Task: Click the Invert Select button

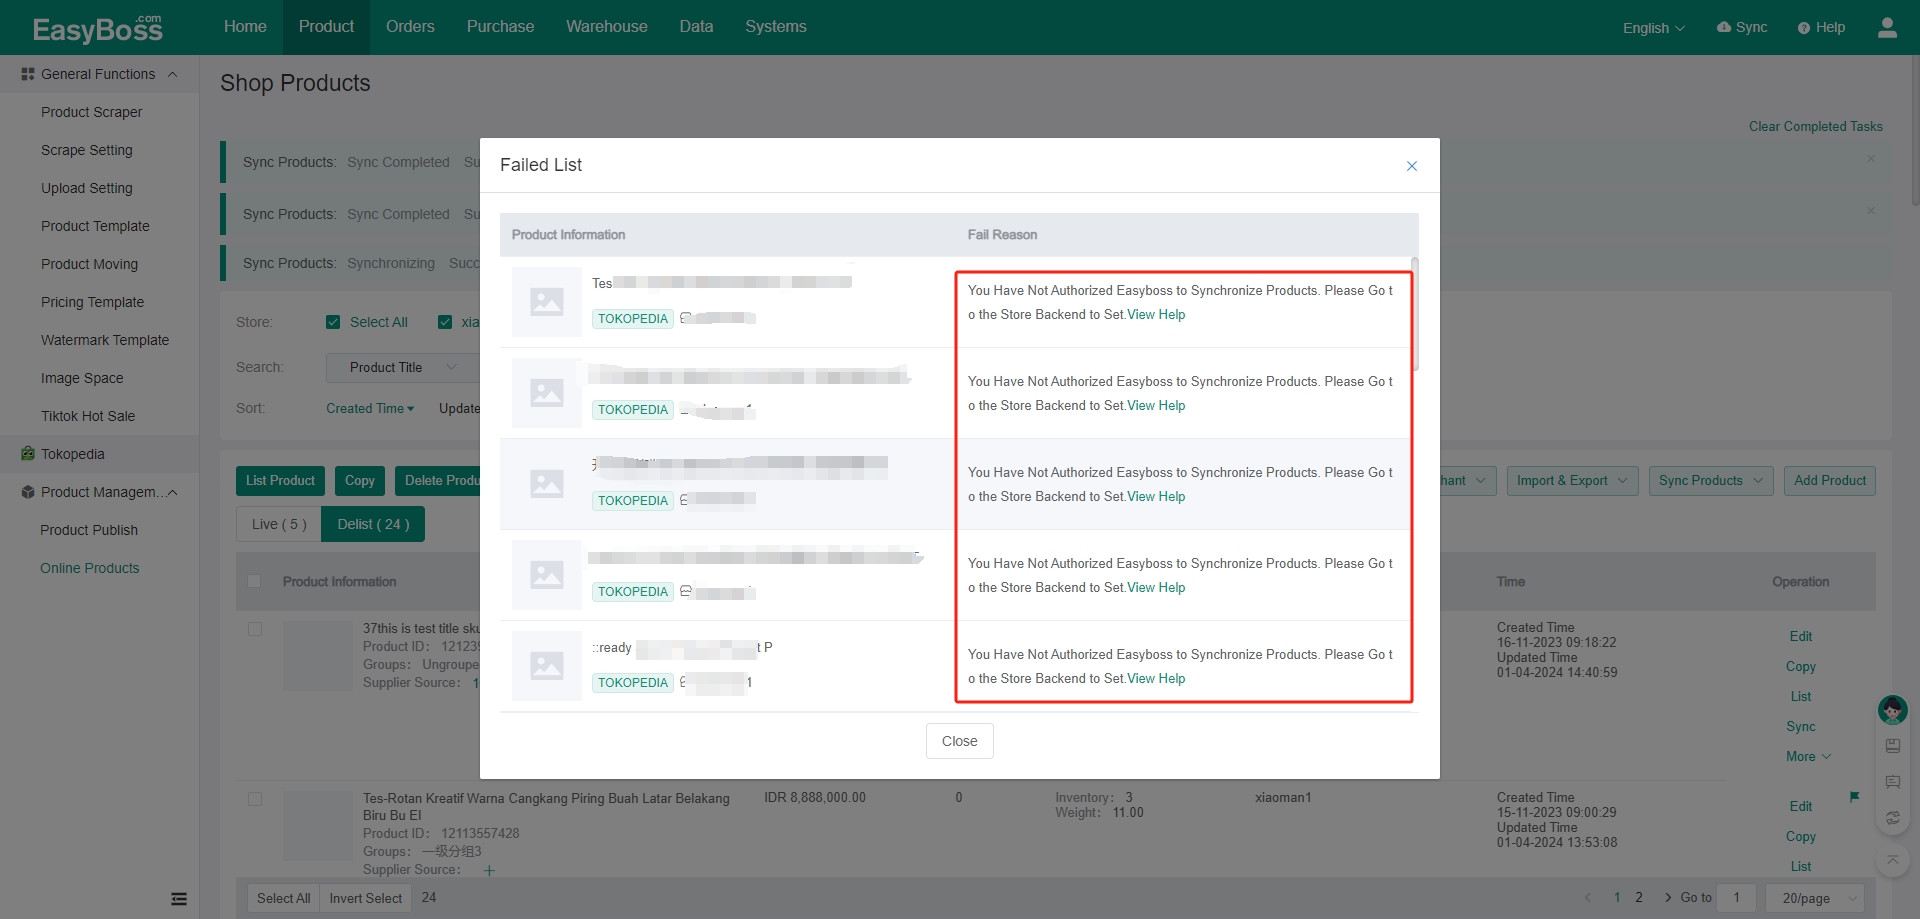Action: click(365, 898)
